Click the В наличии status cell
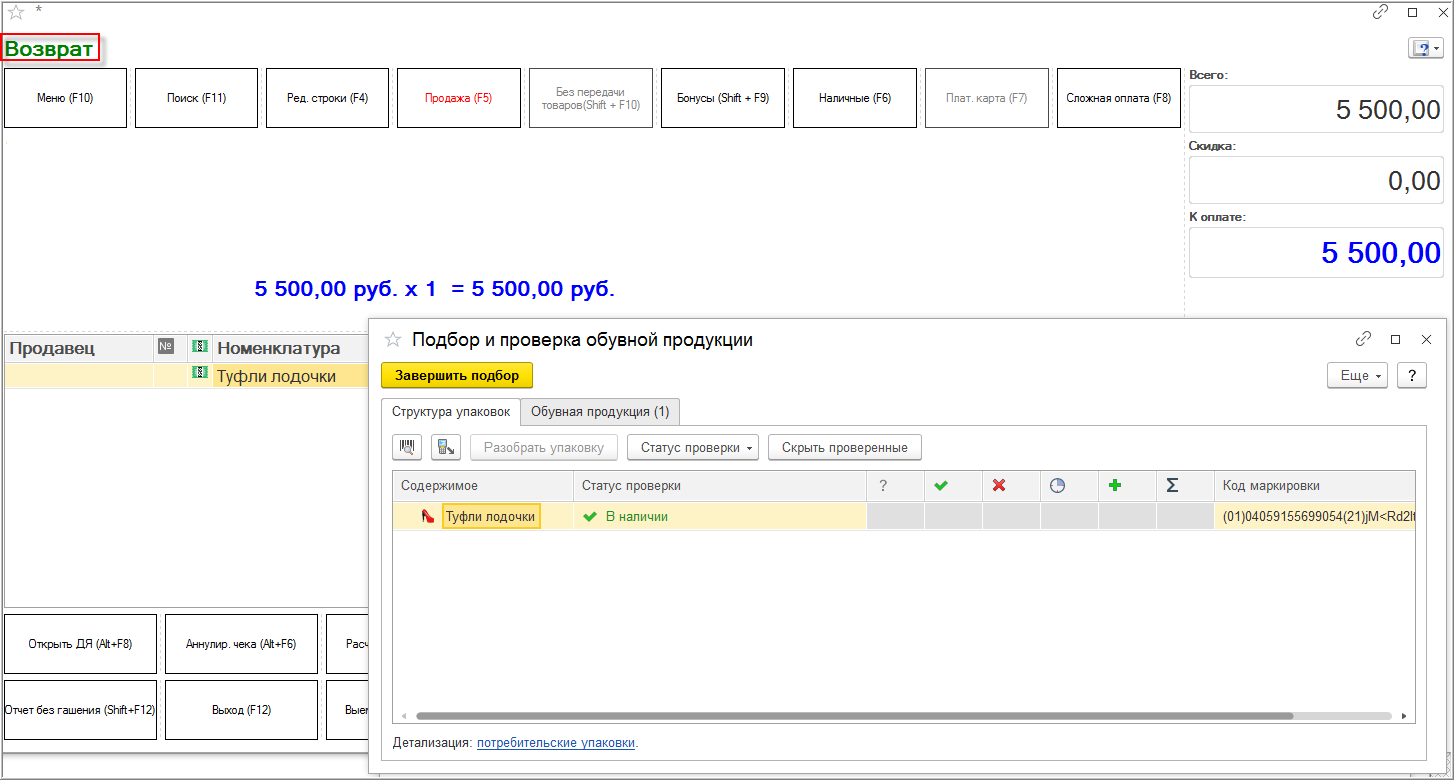Screen dimensions: 1454x780 click(x=720, y=517)
